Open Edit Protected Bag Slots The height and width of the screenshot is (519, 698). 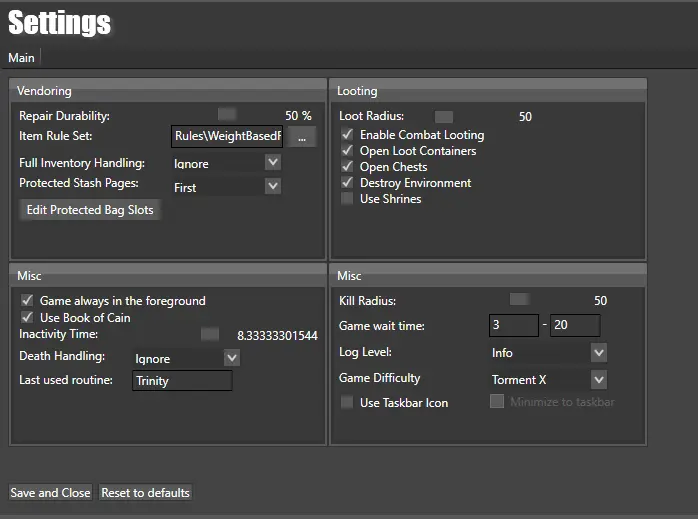90,210
